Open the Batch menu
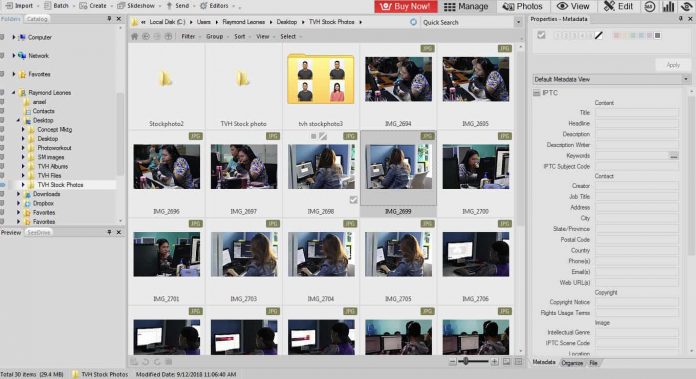696x379 pixels. (58, 6)
